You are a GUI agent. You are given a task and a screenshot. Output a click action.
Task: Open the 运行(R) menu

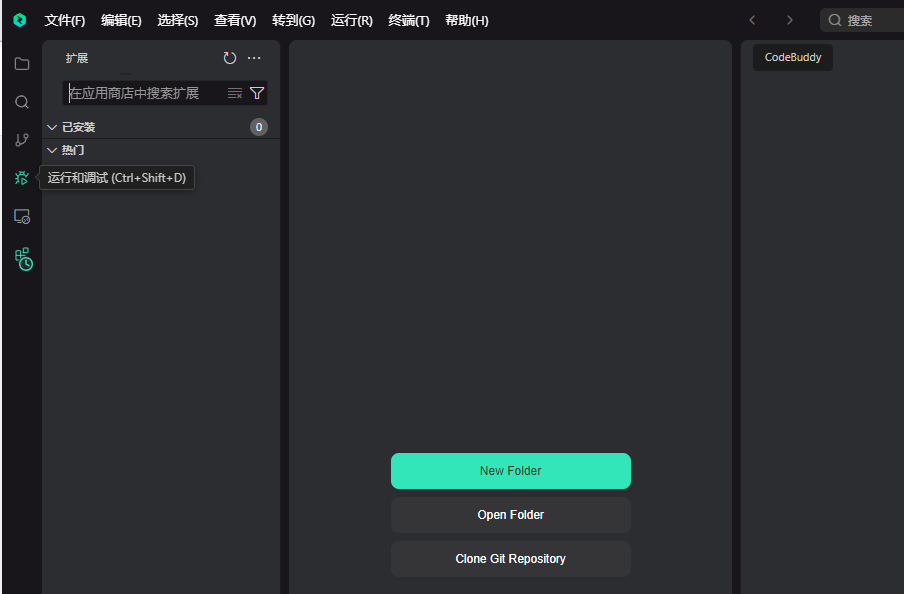pyautogui.click(x=352, y=21)
